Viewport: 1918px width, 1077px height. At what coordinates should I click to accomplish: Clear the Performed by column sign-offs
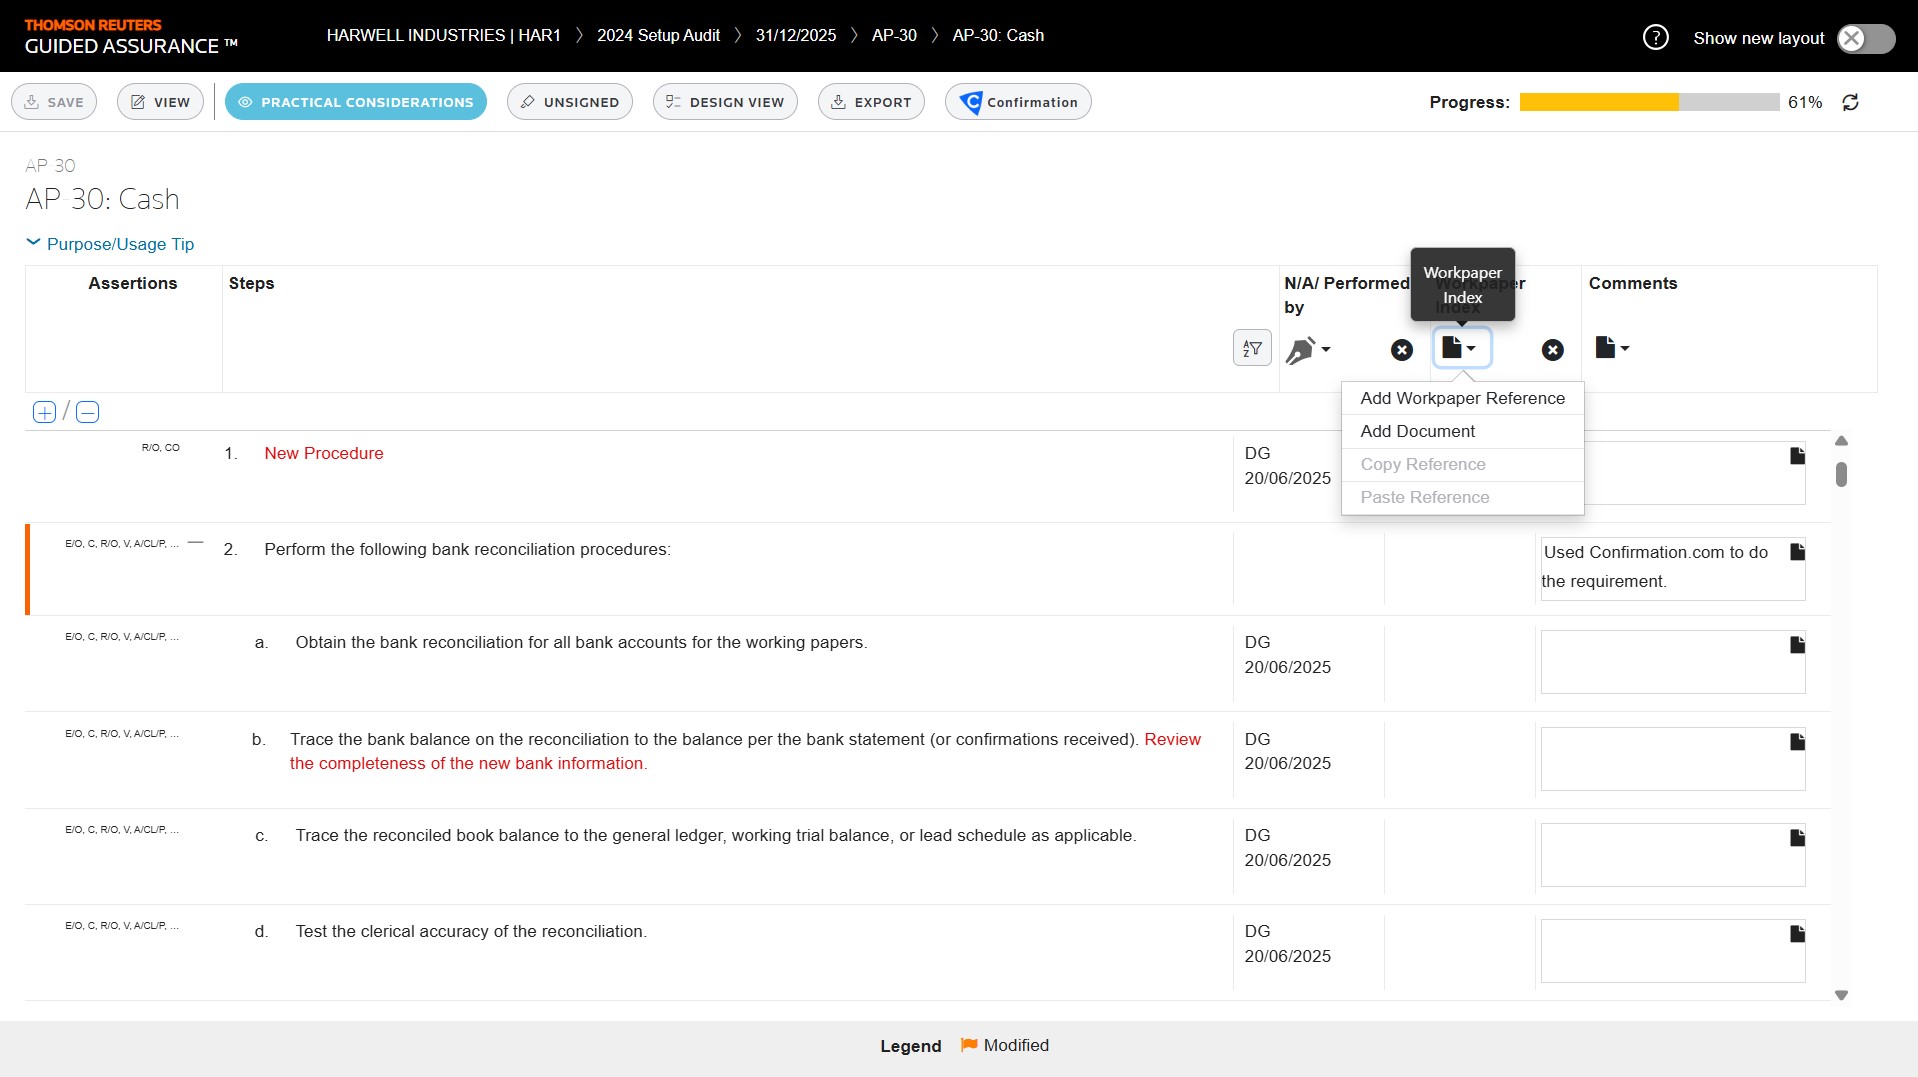[x=1402, y=350]
